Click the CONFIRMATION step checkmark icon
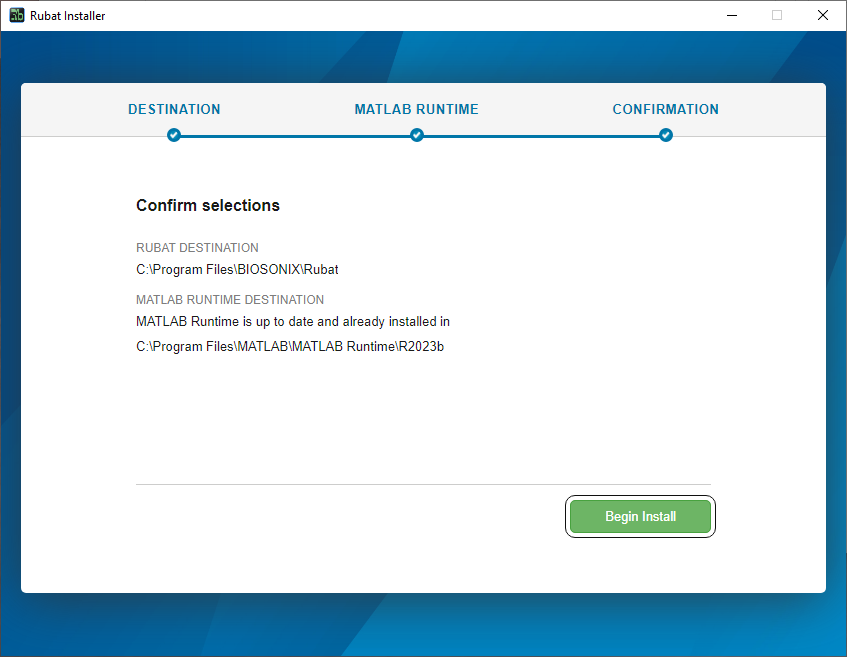Screen dimensions: 847x657 665,134
